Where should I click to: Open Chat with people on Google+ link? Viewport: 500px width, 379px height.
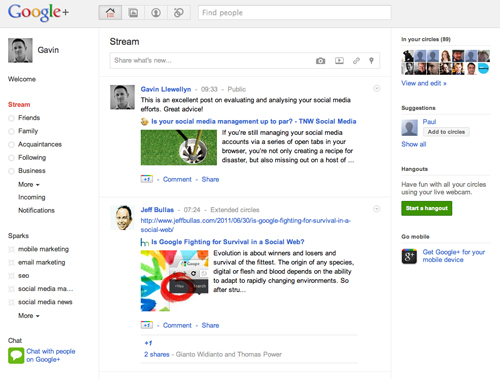pyautogui.click(x=51, y=355)
